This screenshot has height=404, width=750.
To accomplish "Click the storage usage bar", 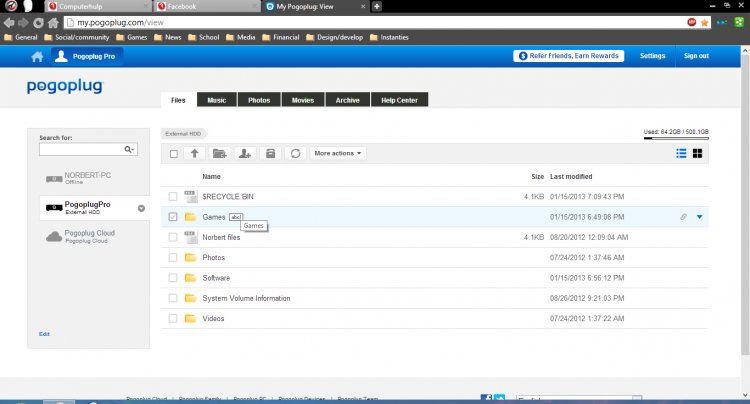I will [676, 138].
